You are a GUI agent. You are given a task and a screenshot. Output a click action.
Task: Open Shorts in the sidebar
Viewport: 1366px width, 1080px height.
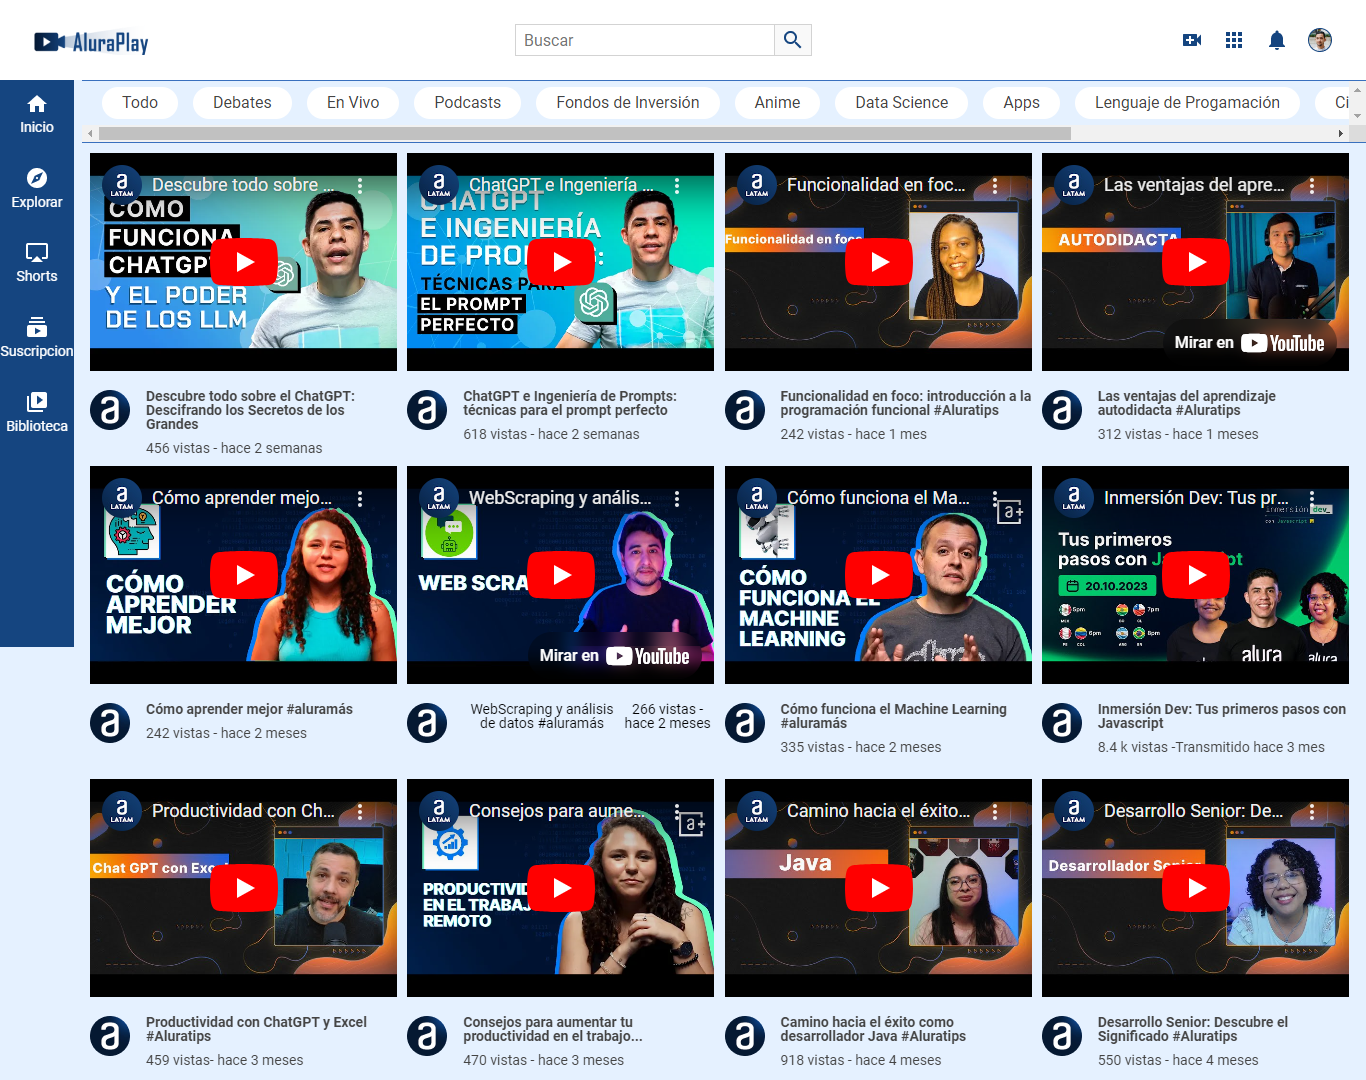[37, 263]
